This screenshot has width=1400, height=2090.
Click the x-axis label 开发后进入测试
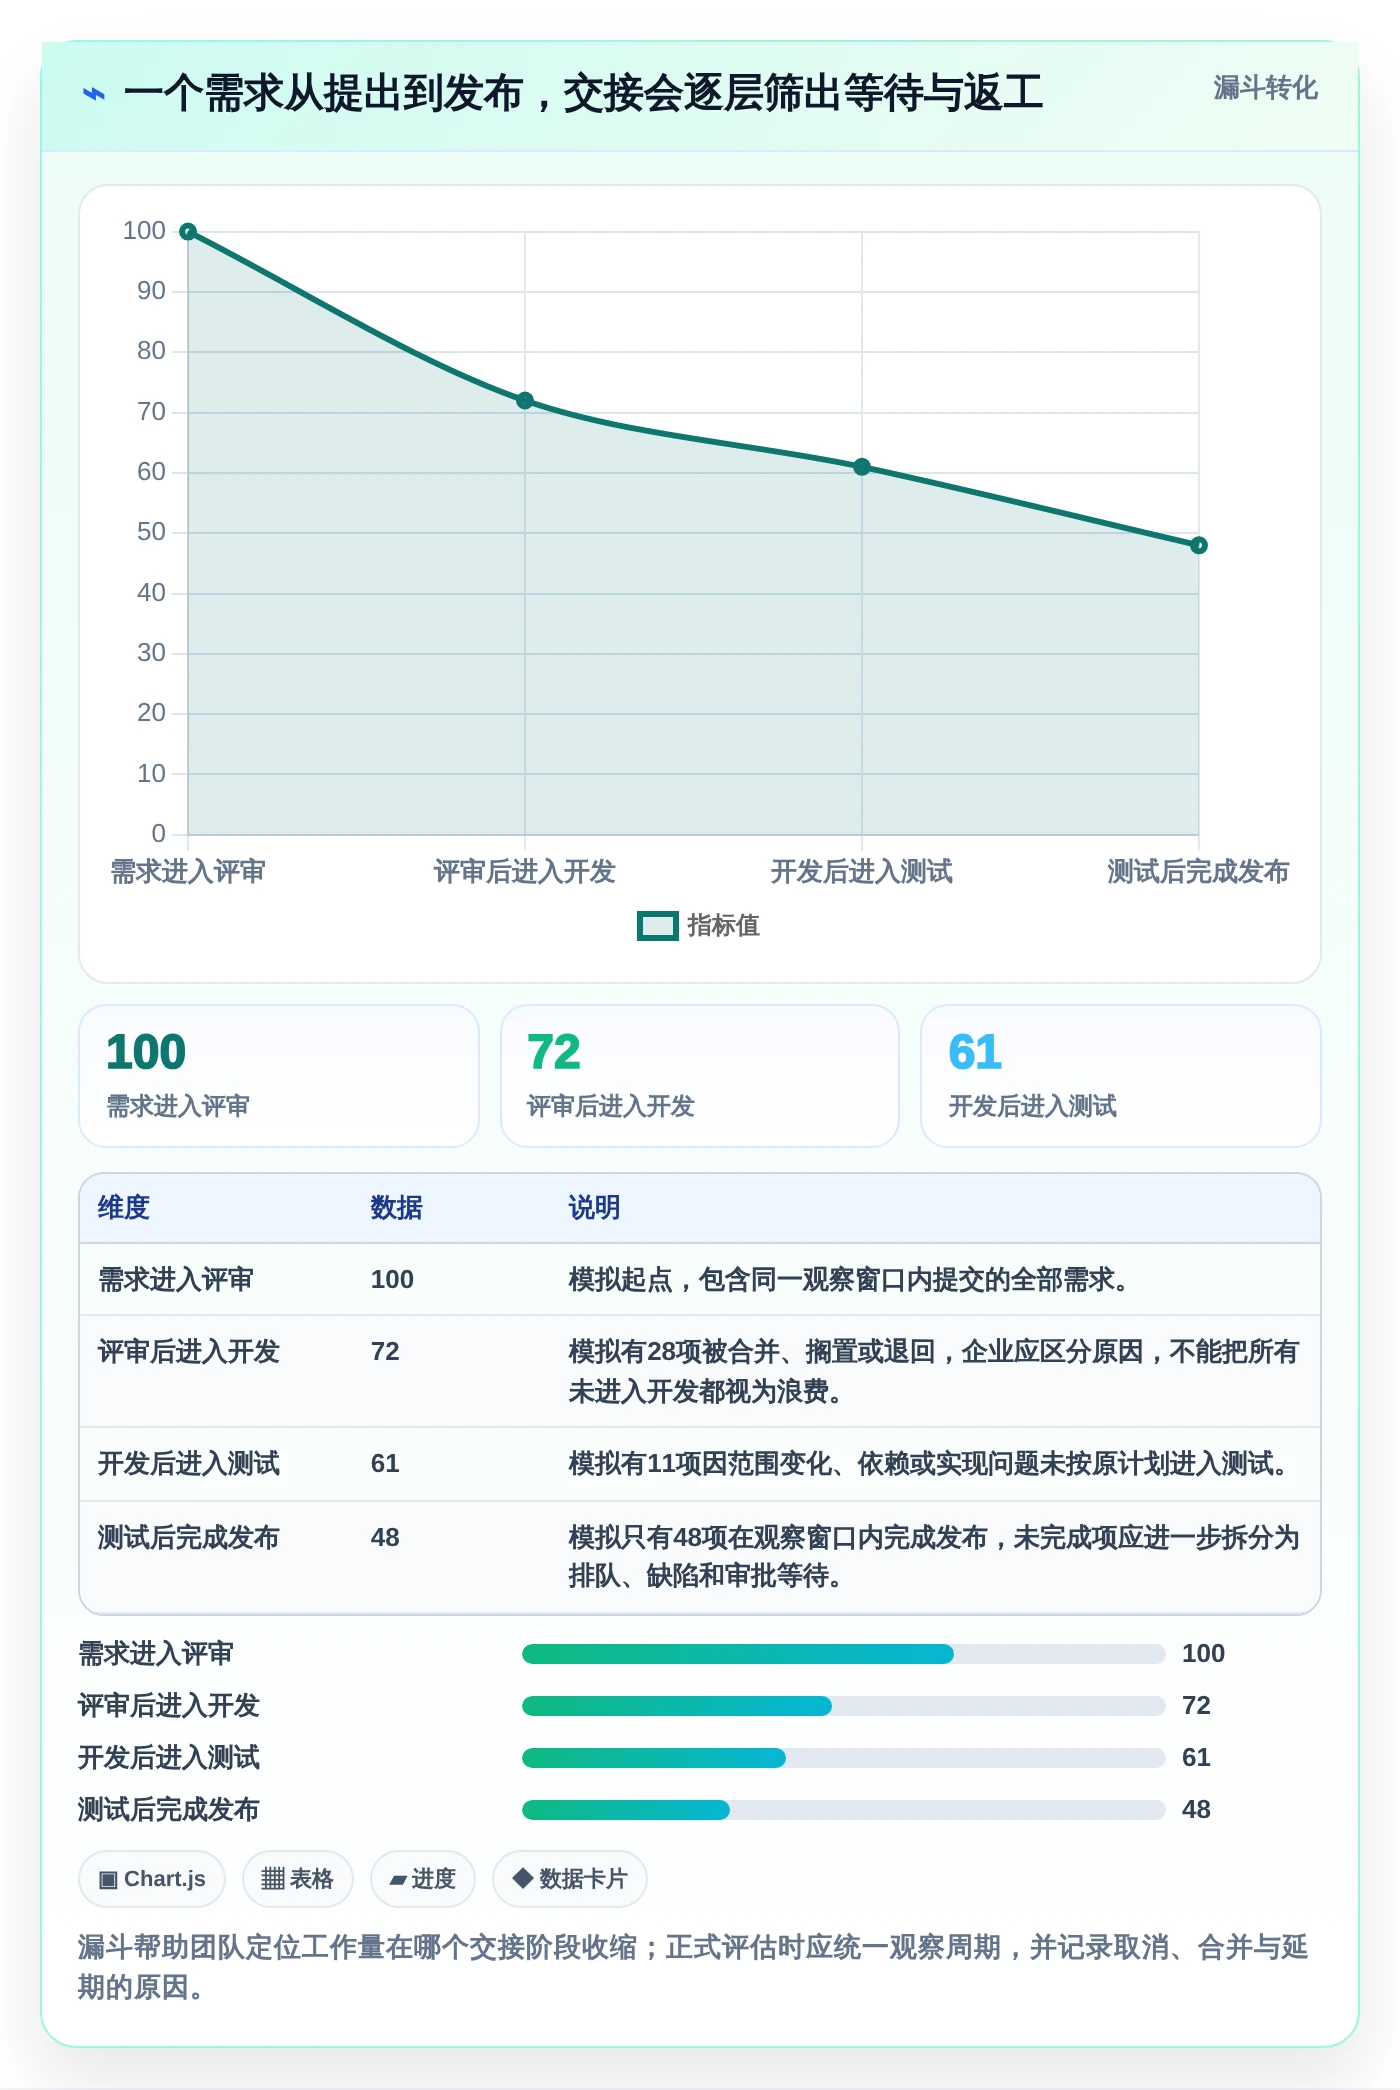[x=862, y=872]
